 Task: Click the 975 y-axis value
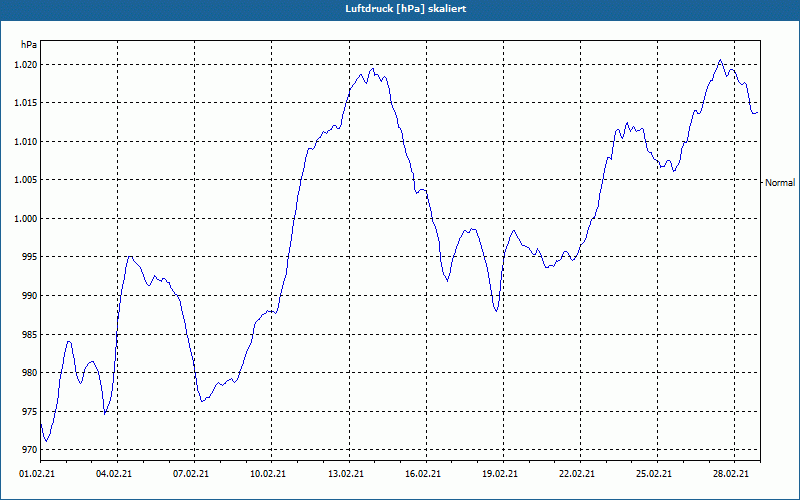pos(30,412)
